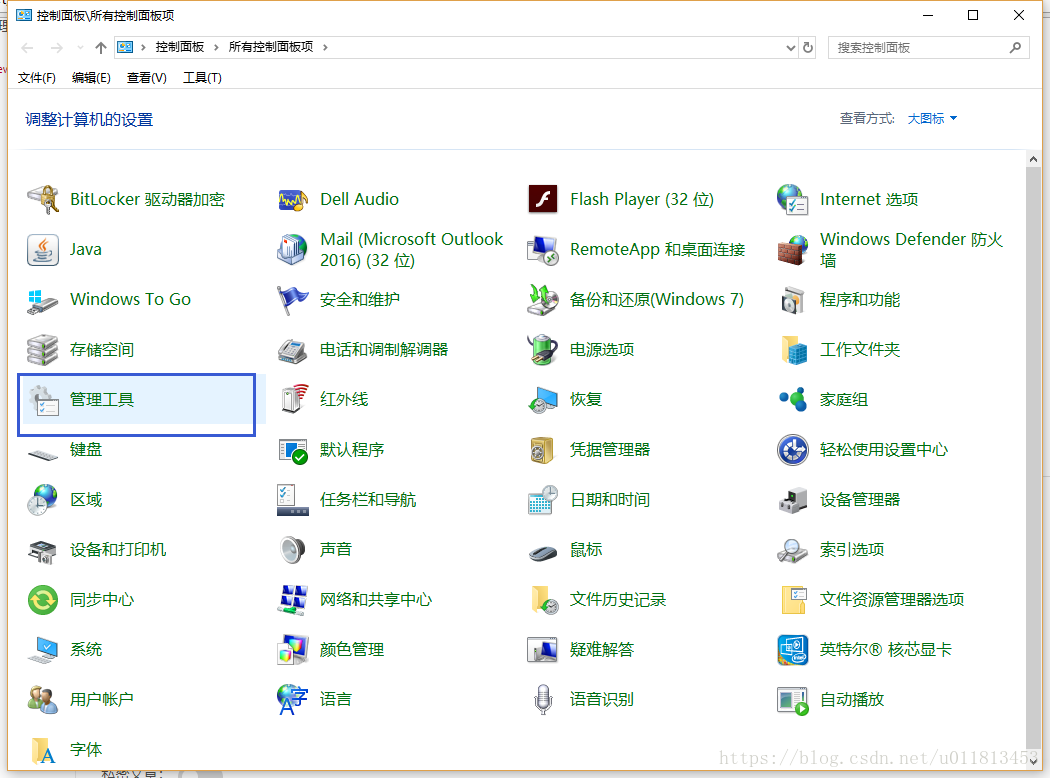The height and width of the screenshot is (778, 1050).
Task: Click the 文件历史记录 link text
Action: click(617, 600)
